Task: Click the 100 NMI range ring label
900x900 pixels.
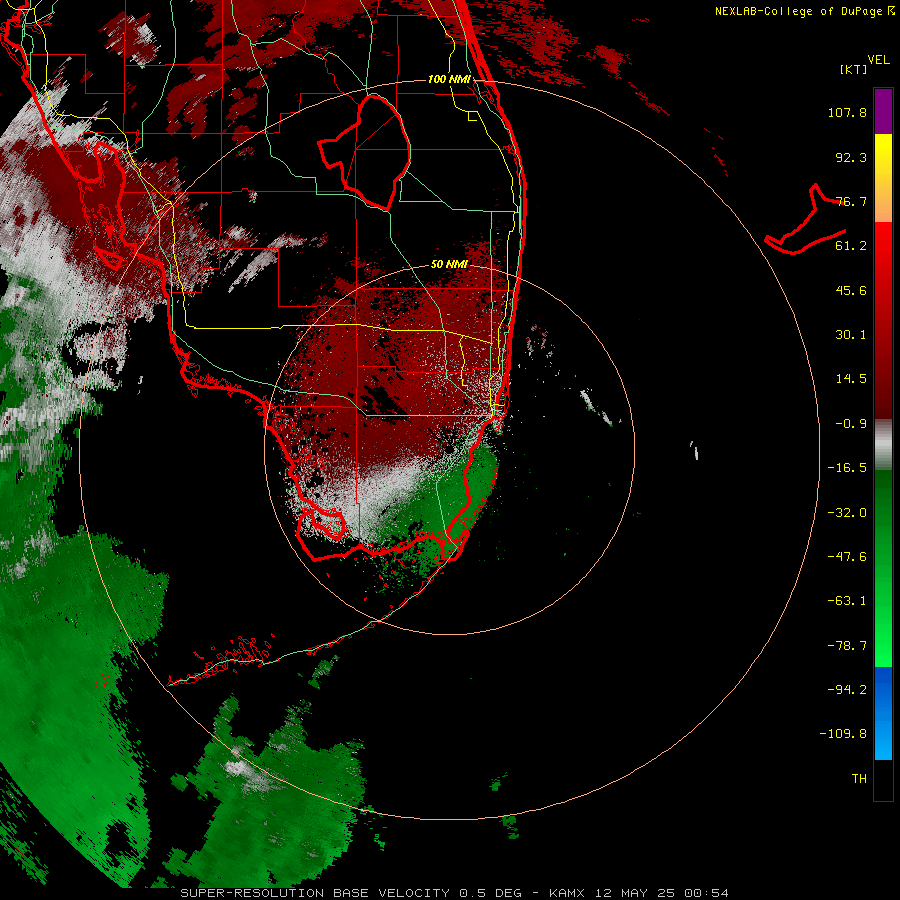Action: point(449,79)
